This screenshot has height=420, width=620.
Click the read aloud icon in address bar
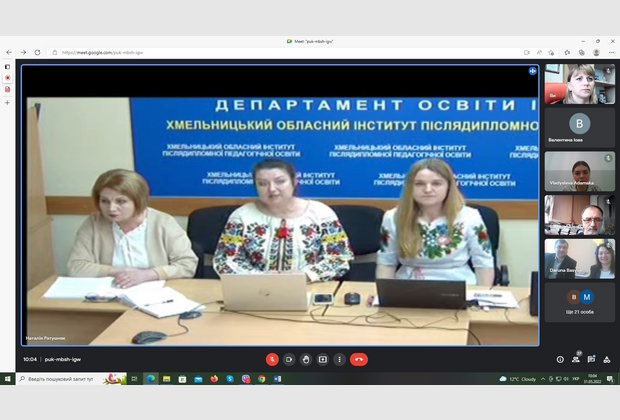[539, 52]
